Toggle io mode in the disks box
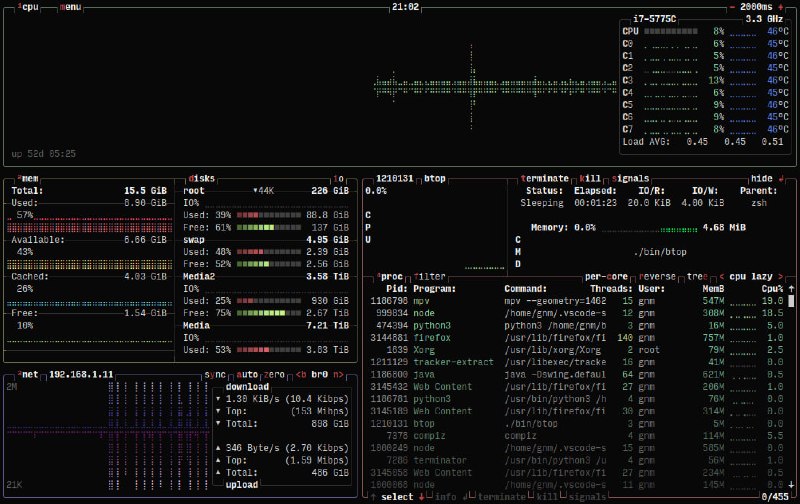Image resolution: width=800 pixels, height=504 pixels. click(x=338, y=179)
